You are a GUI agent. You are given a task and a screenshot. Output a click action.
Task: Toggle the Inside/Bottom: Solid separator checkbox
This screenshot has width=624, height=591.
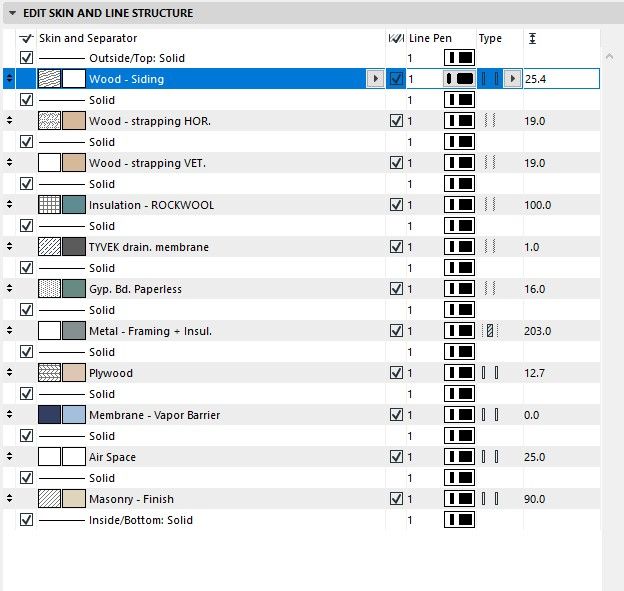(x=26, y=520)
